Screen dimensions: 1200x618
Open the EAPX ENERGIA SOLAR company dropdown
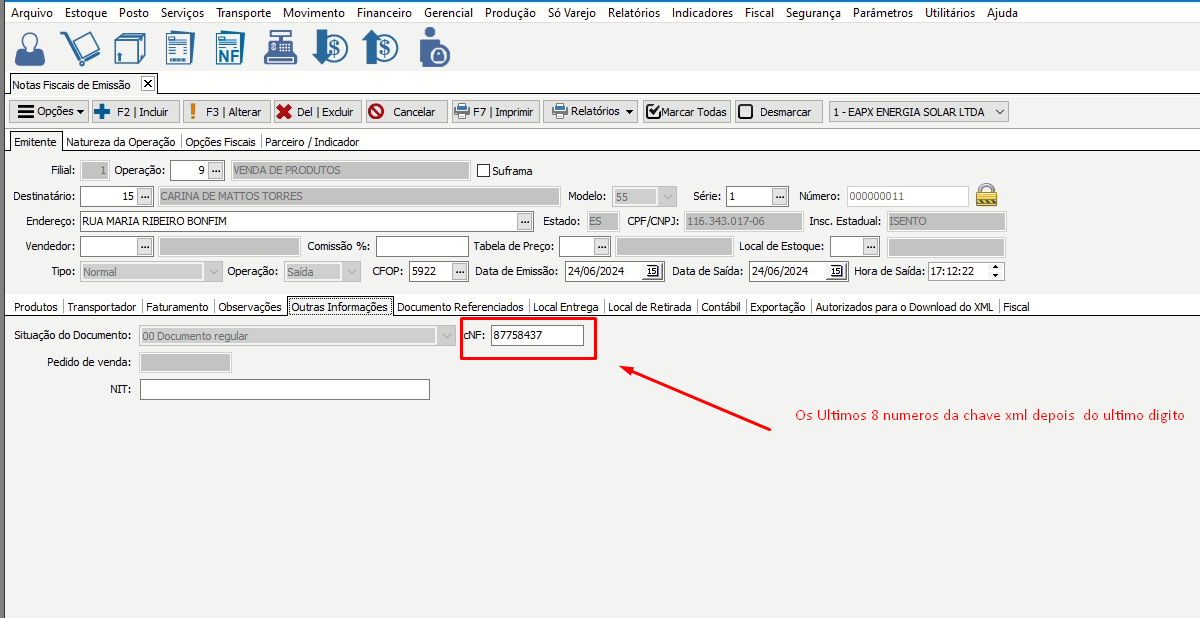pyautogui.click(x=918, y=112)
